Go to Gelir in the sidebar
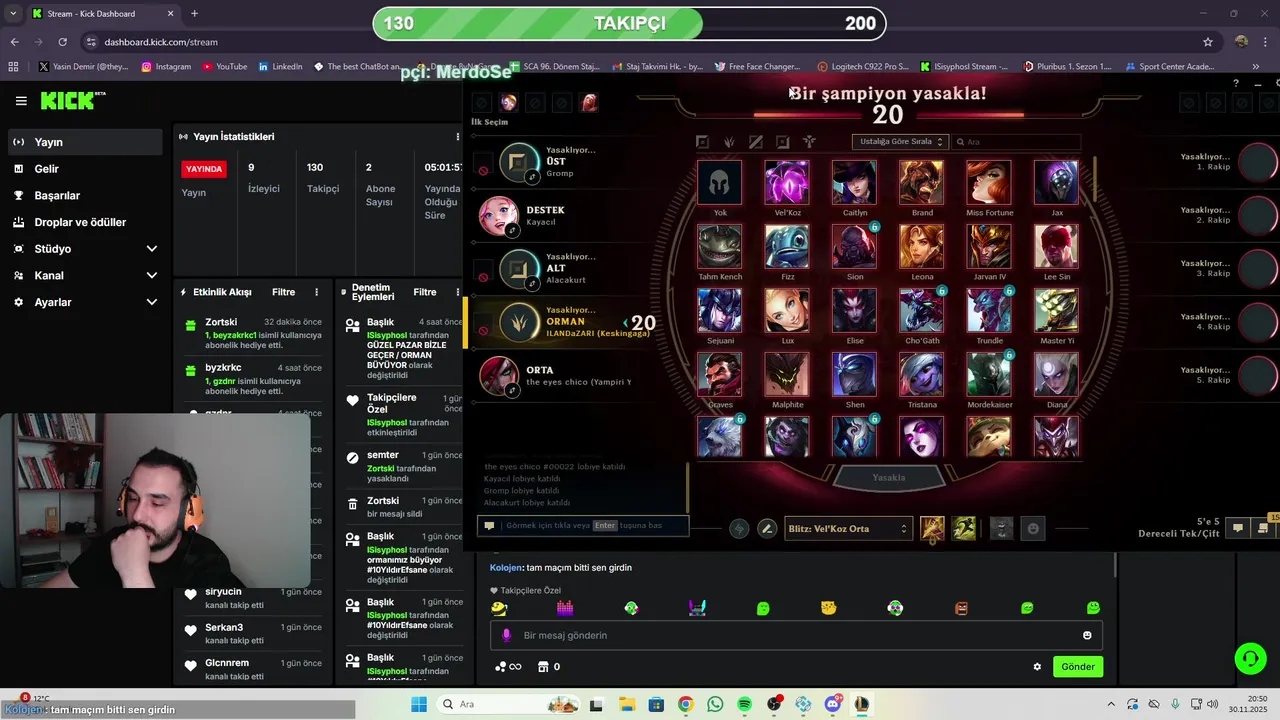This screenshot has height=720, width=1280. [x=85, y=169]
